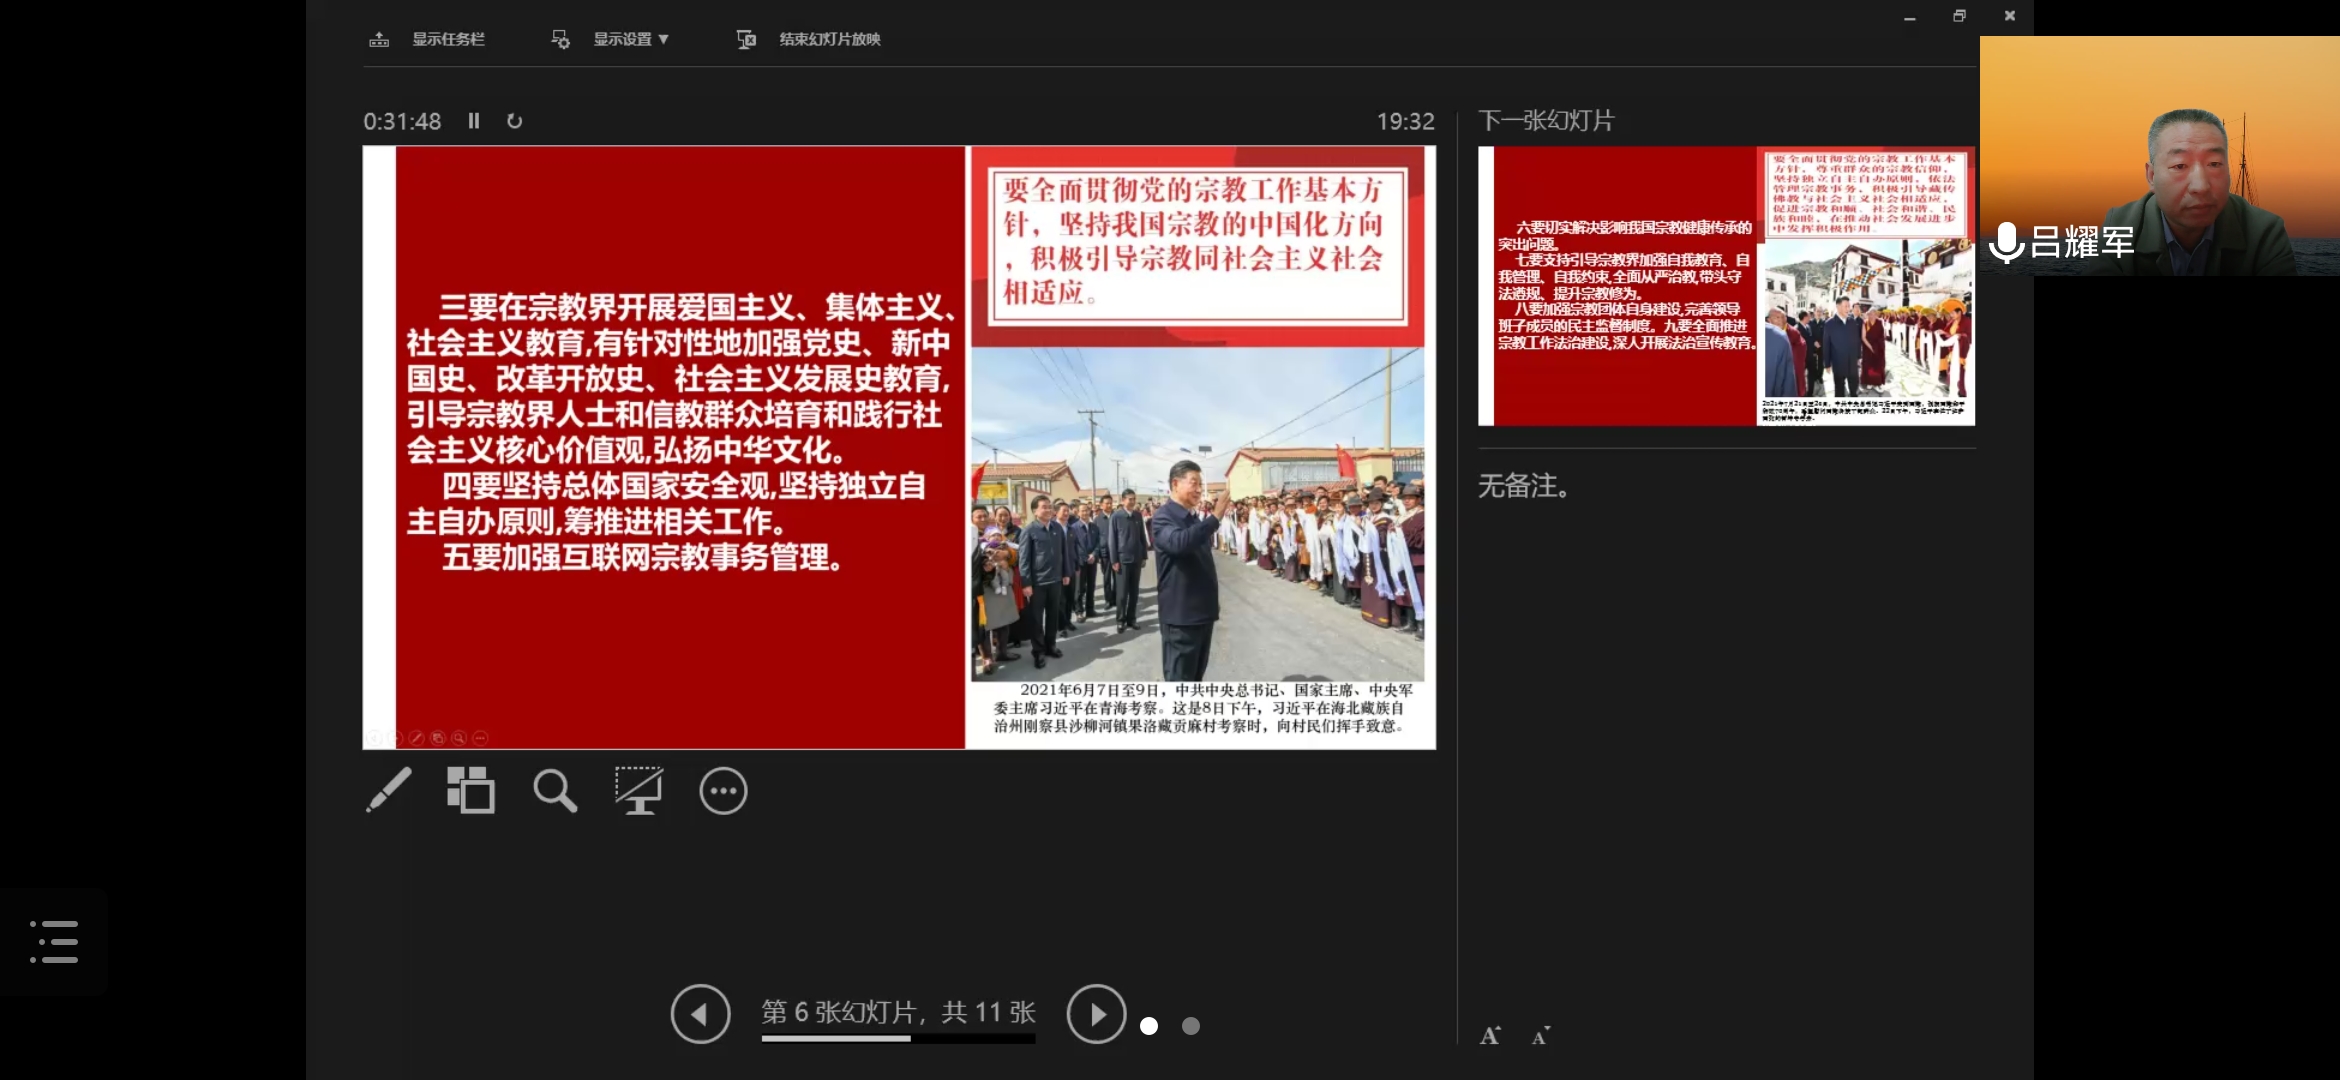
Task: Click the magnifier zoom into slide icon
Action: click(x=555, y=790)
